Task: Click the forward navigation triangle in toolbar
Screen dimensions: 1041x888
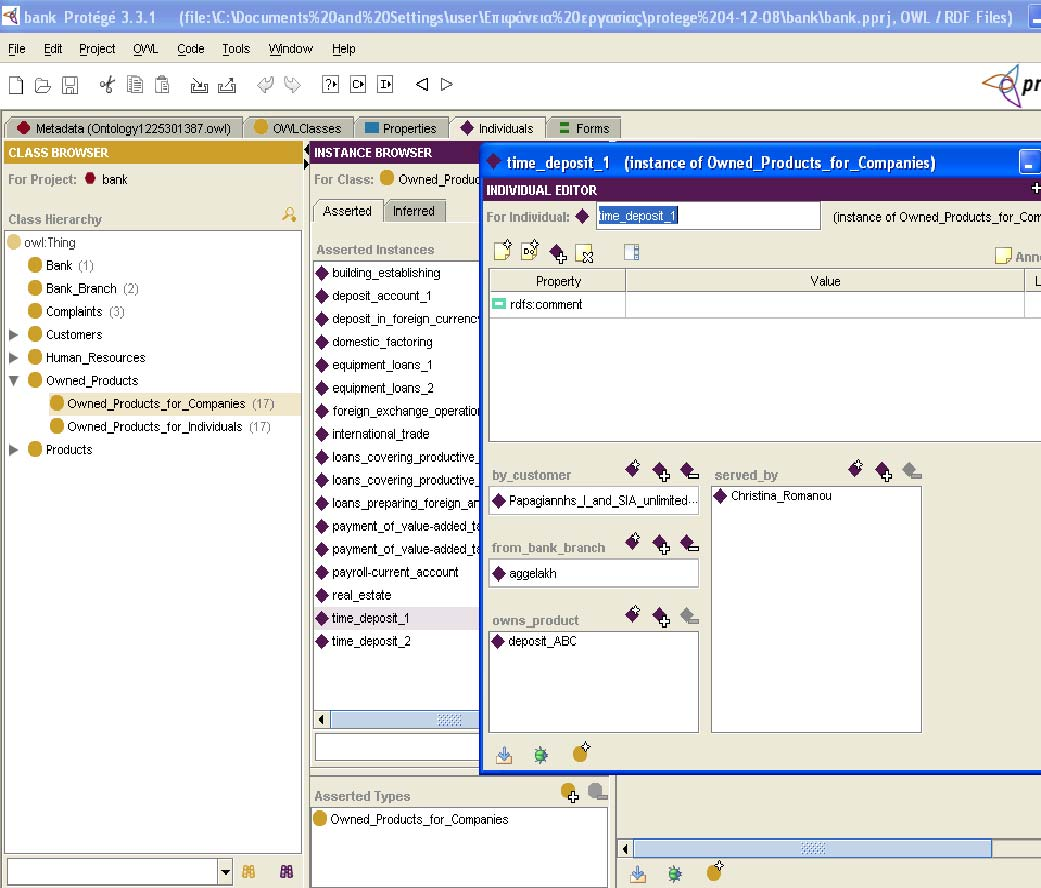Action: pos(447,84)
